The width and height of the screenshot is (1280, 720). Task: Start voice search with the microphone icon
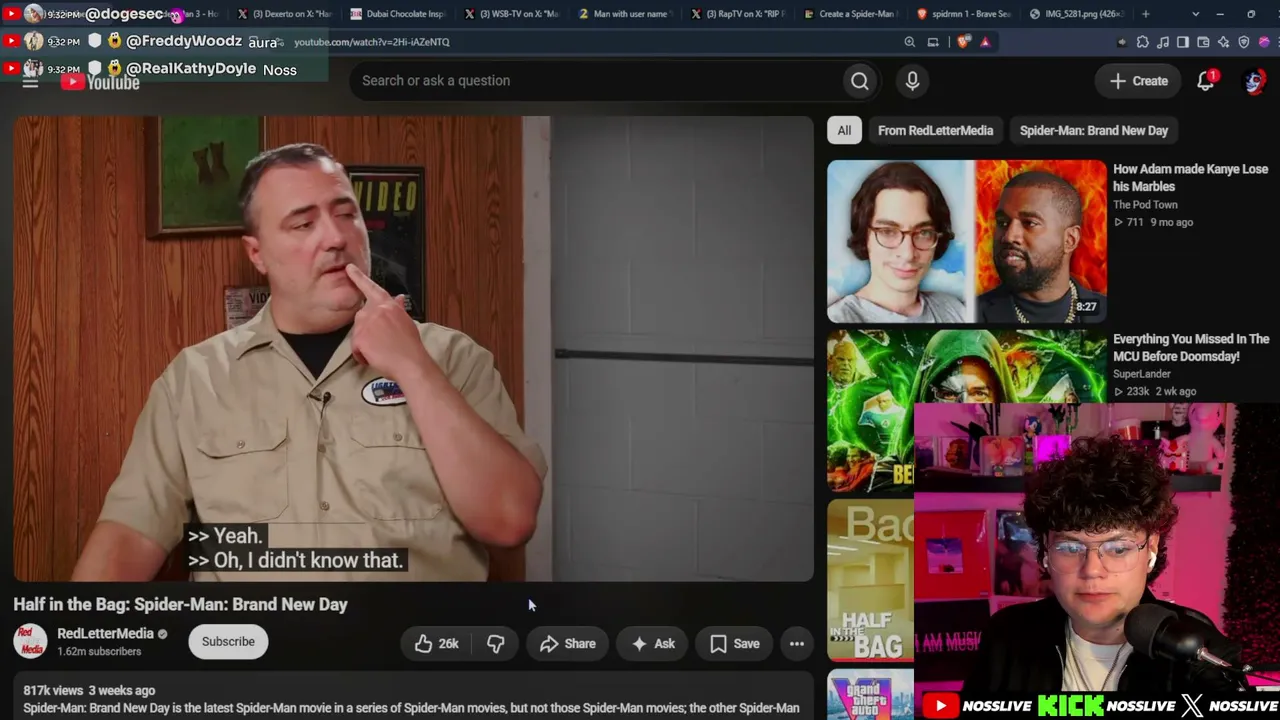point(912,81)
